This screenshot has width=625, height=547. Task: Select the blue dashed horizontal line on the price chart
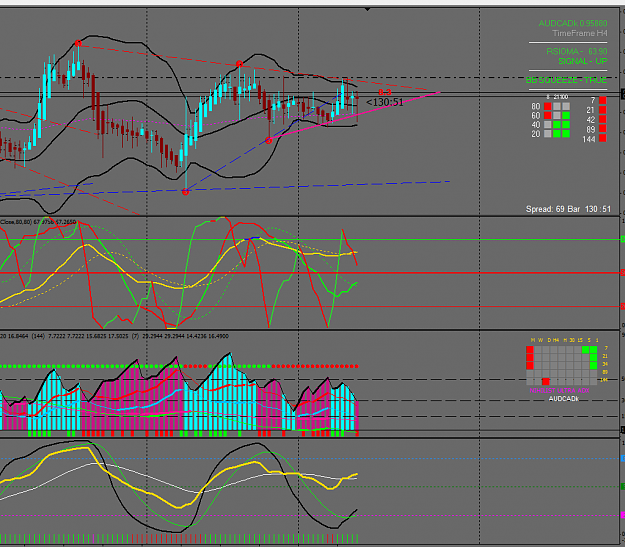coord(319,186)
